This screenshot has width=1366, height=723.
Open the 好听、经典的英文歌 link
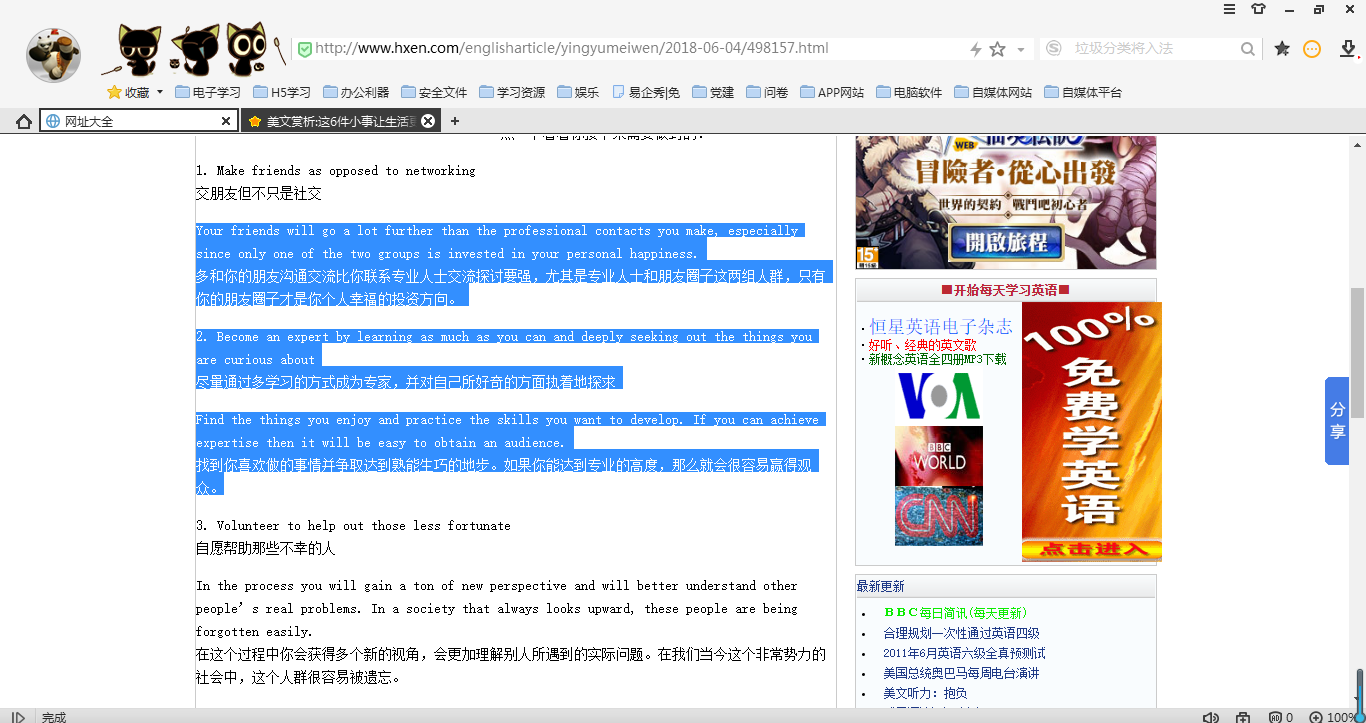(922, 345)
